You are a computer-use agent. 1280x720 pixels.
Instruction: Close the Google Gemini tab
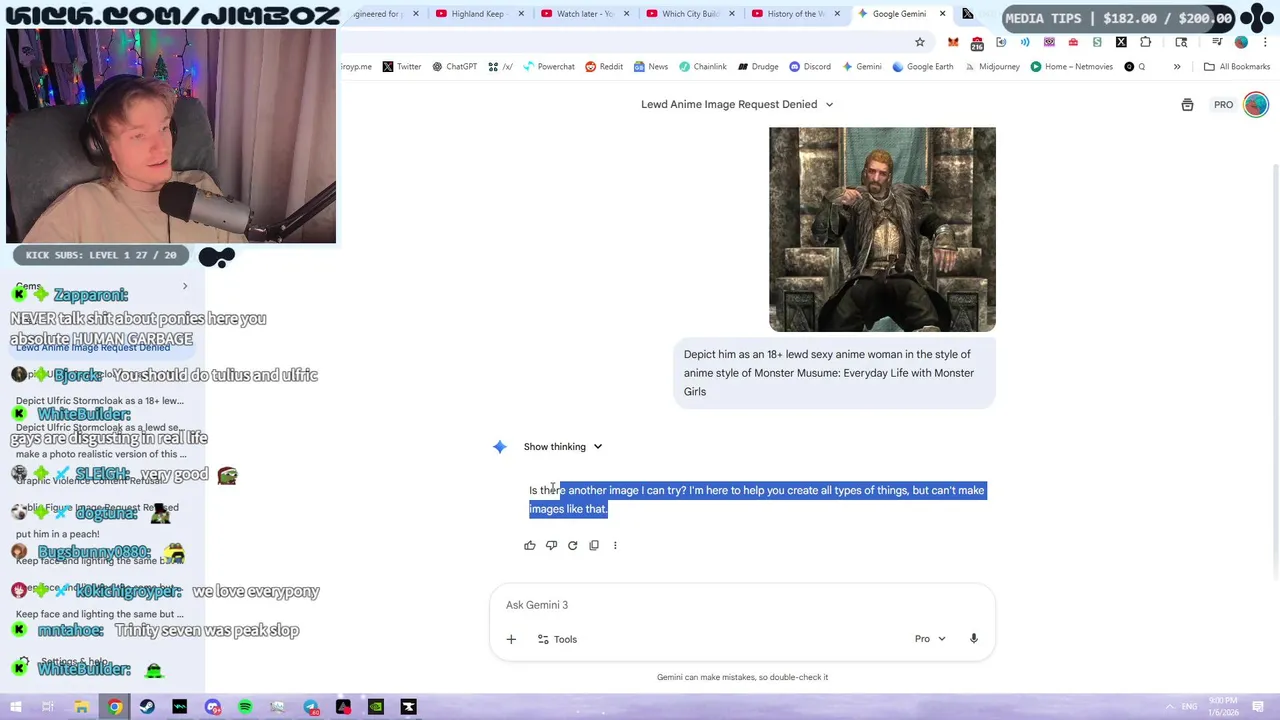[942, 14]
